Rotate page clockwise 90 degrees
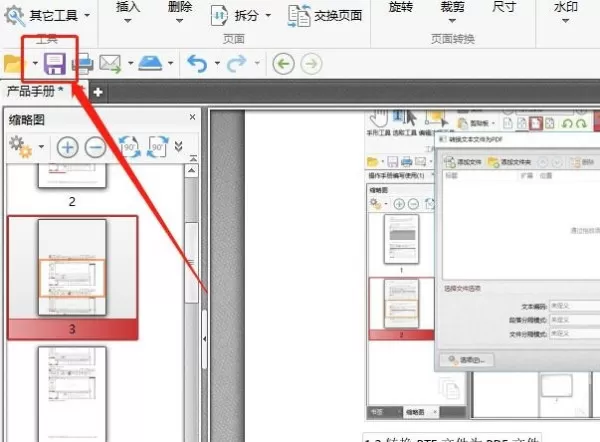 coord(158,147)
